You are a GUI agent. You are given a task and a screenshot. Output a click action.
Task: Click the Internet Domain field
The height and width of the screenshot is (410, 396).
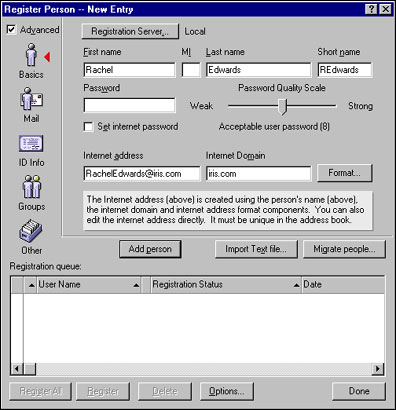pos(258,174)
